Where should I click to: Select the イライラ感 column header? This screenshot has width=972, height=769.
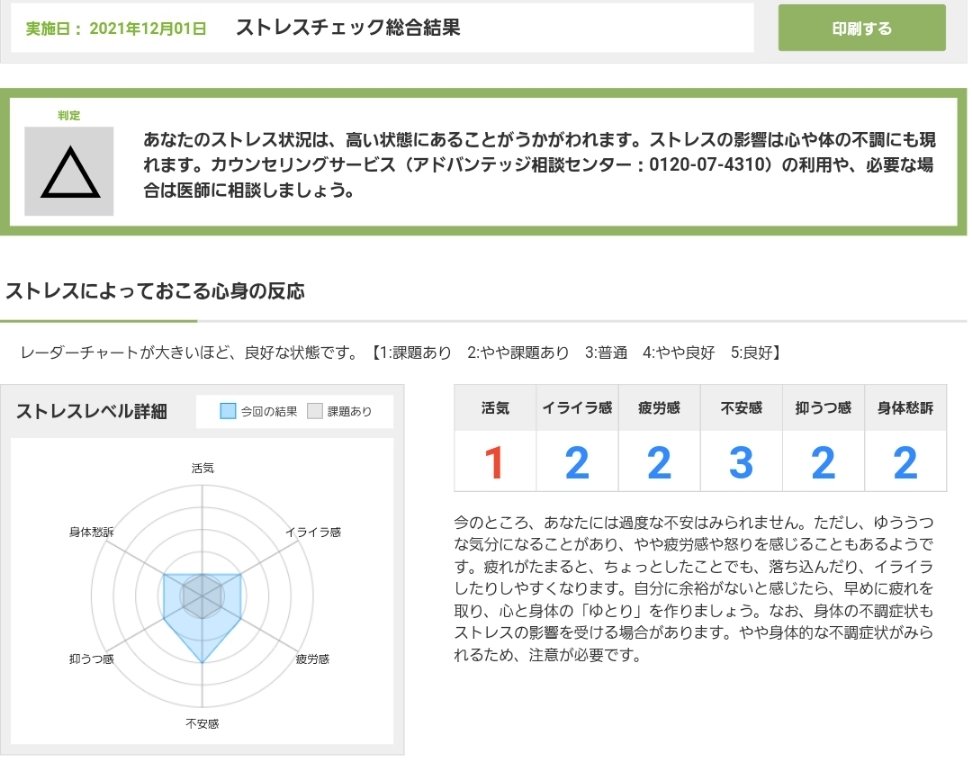coord(577,408)
